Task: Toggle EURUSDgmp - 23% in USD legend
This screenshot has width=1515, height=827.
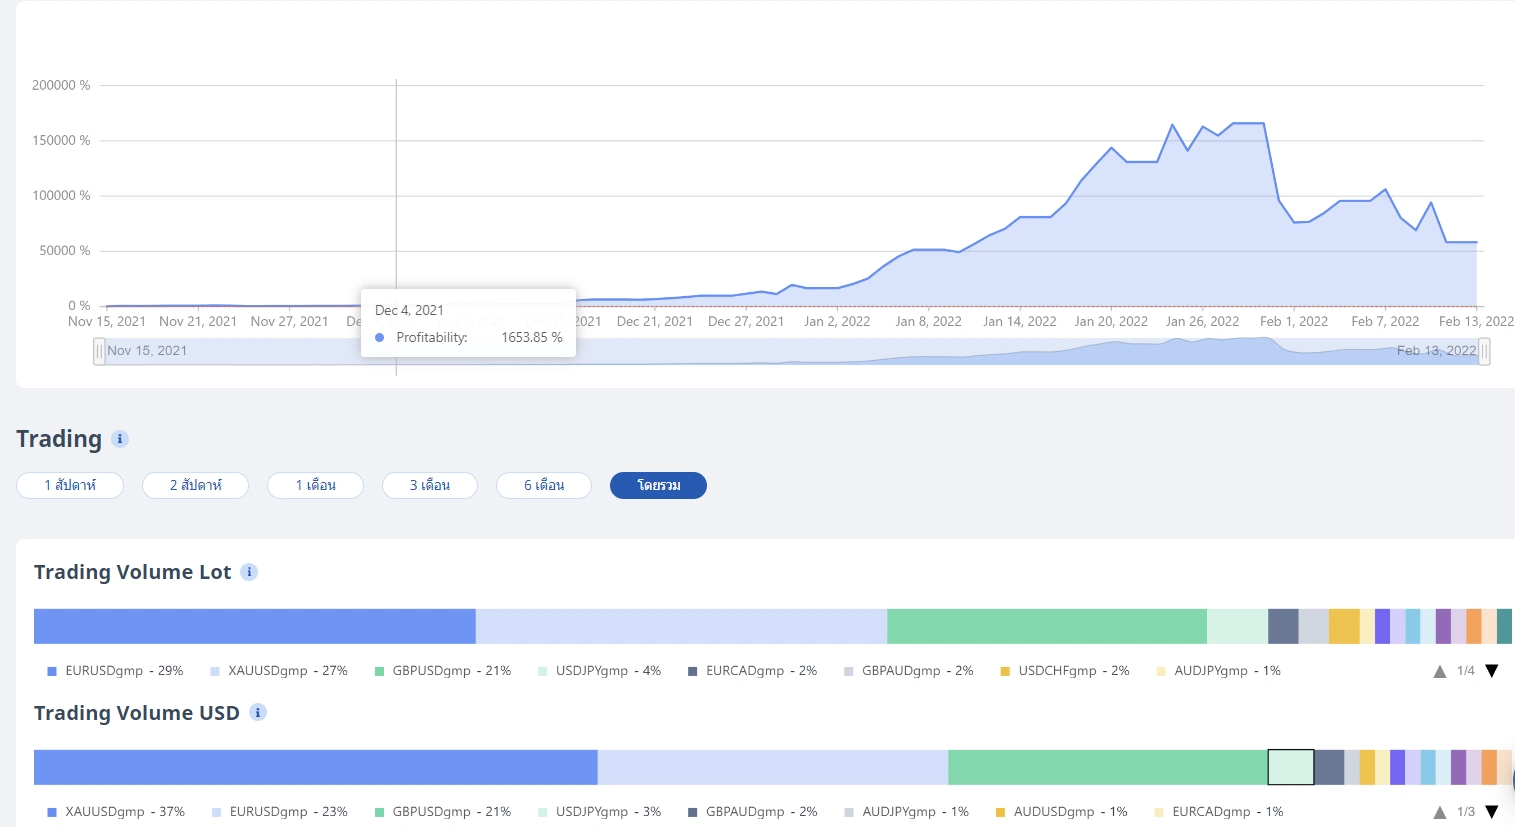Action: pyautogui.click(x=279, y=812)
